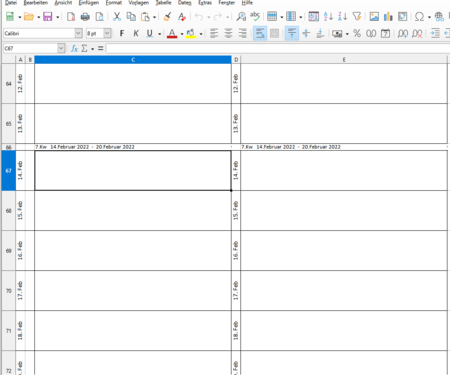
Task: Open the 8 pt font size dropdown
Action: coord(107,33)
